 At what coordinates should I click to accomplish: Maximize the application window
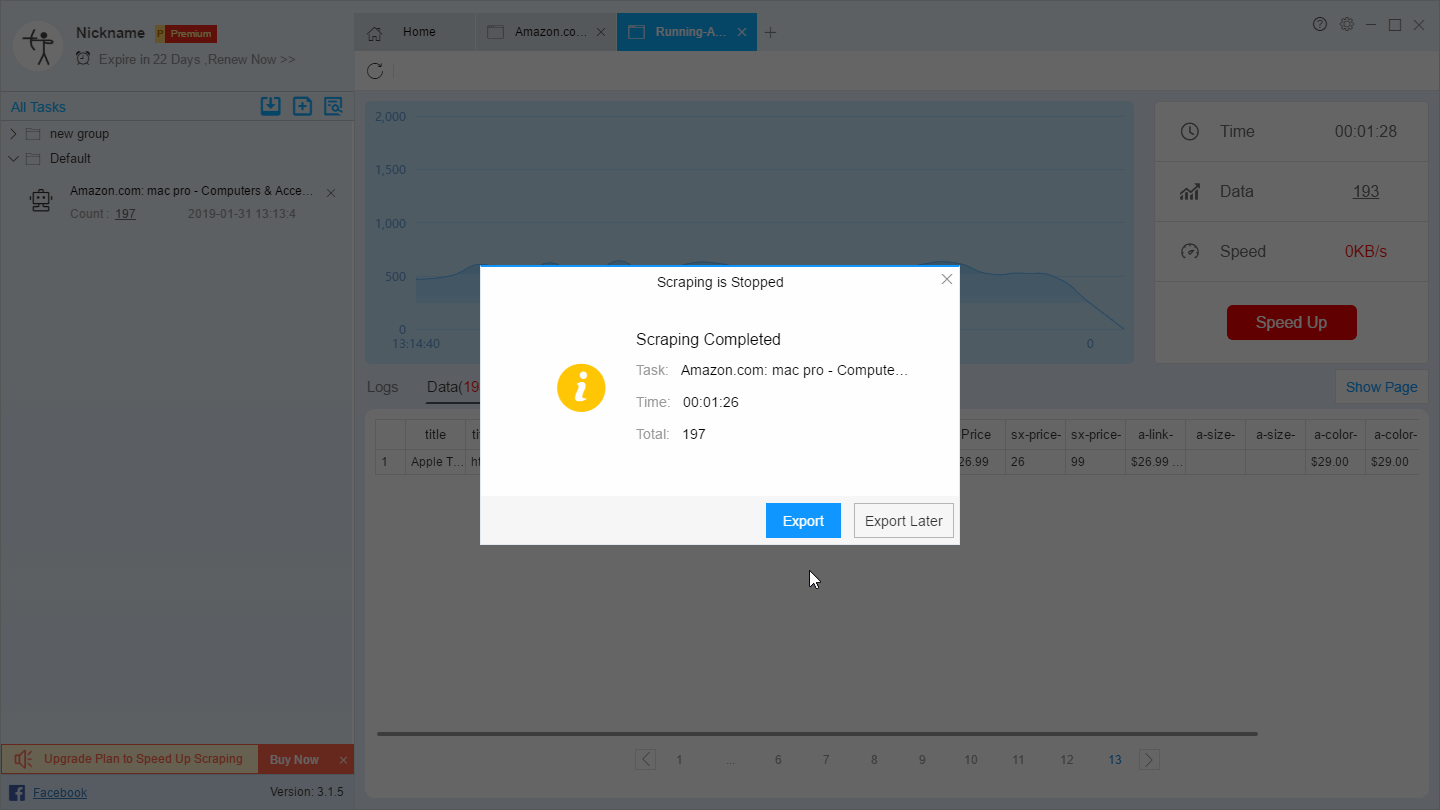click(x=1395, y=24)
